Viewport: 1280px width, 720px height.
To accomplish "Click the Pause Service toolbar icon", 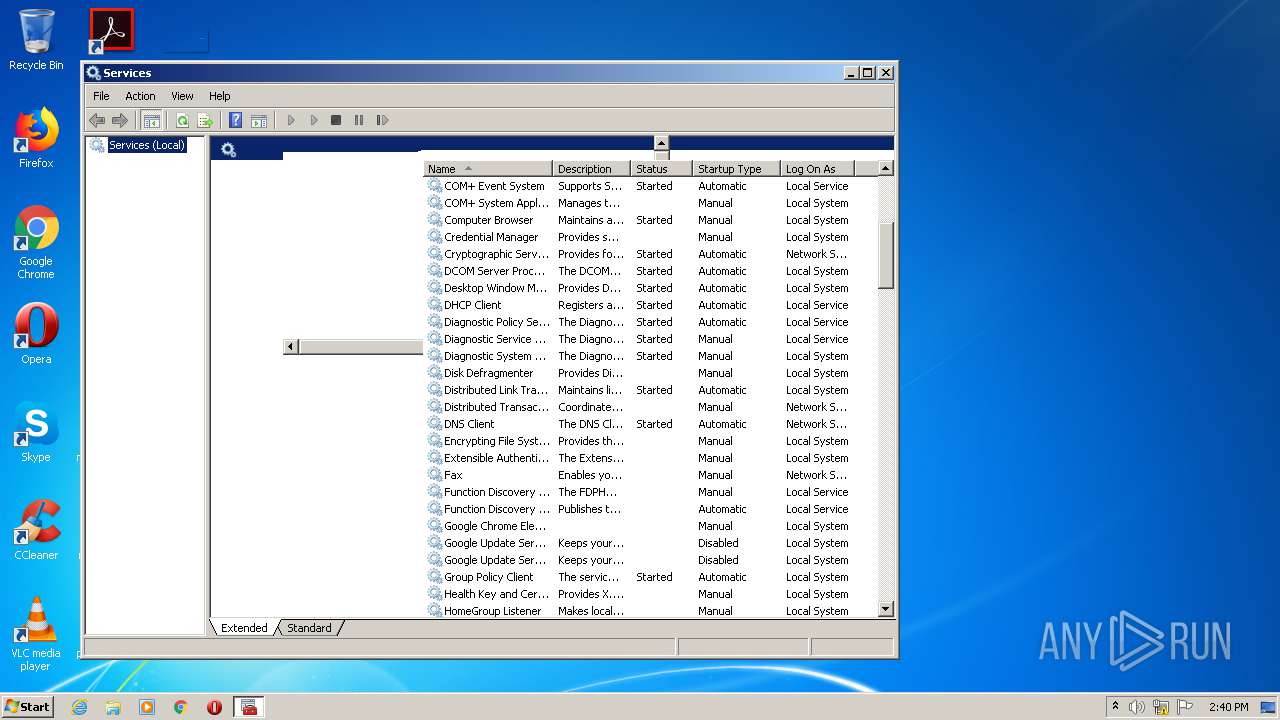I will click(x=359, y=120).
